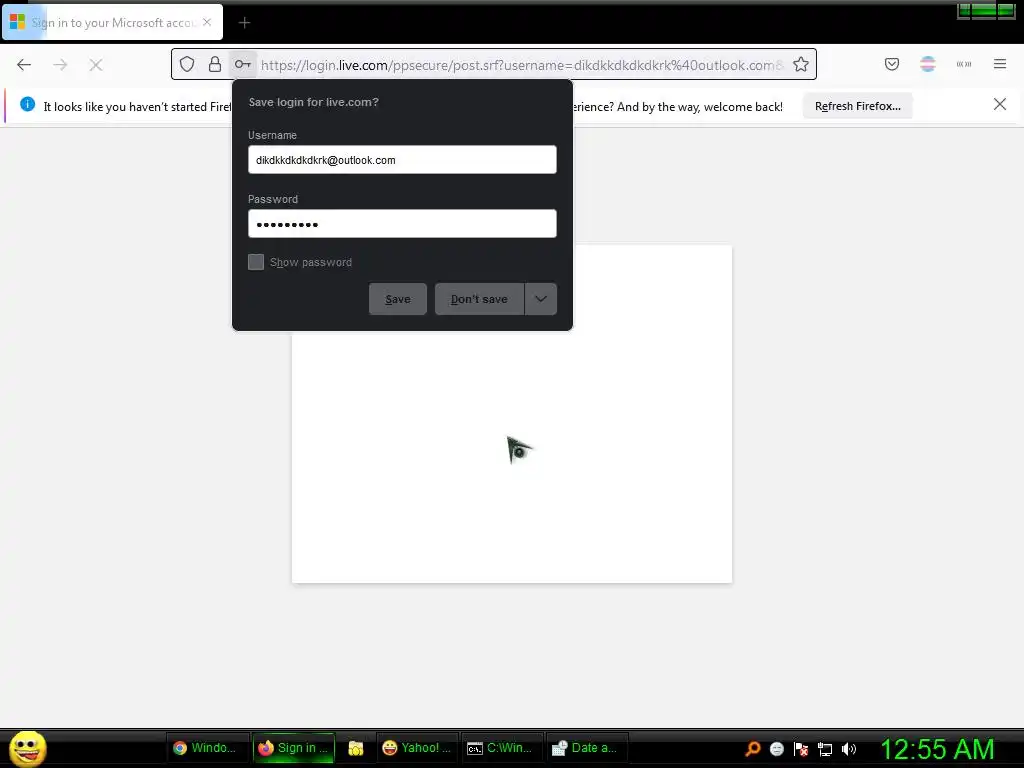Open the Firefox application menu
The height and width of the screenshot is (768, 1024).
coord(1000,64)
